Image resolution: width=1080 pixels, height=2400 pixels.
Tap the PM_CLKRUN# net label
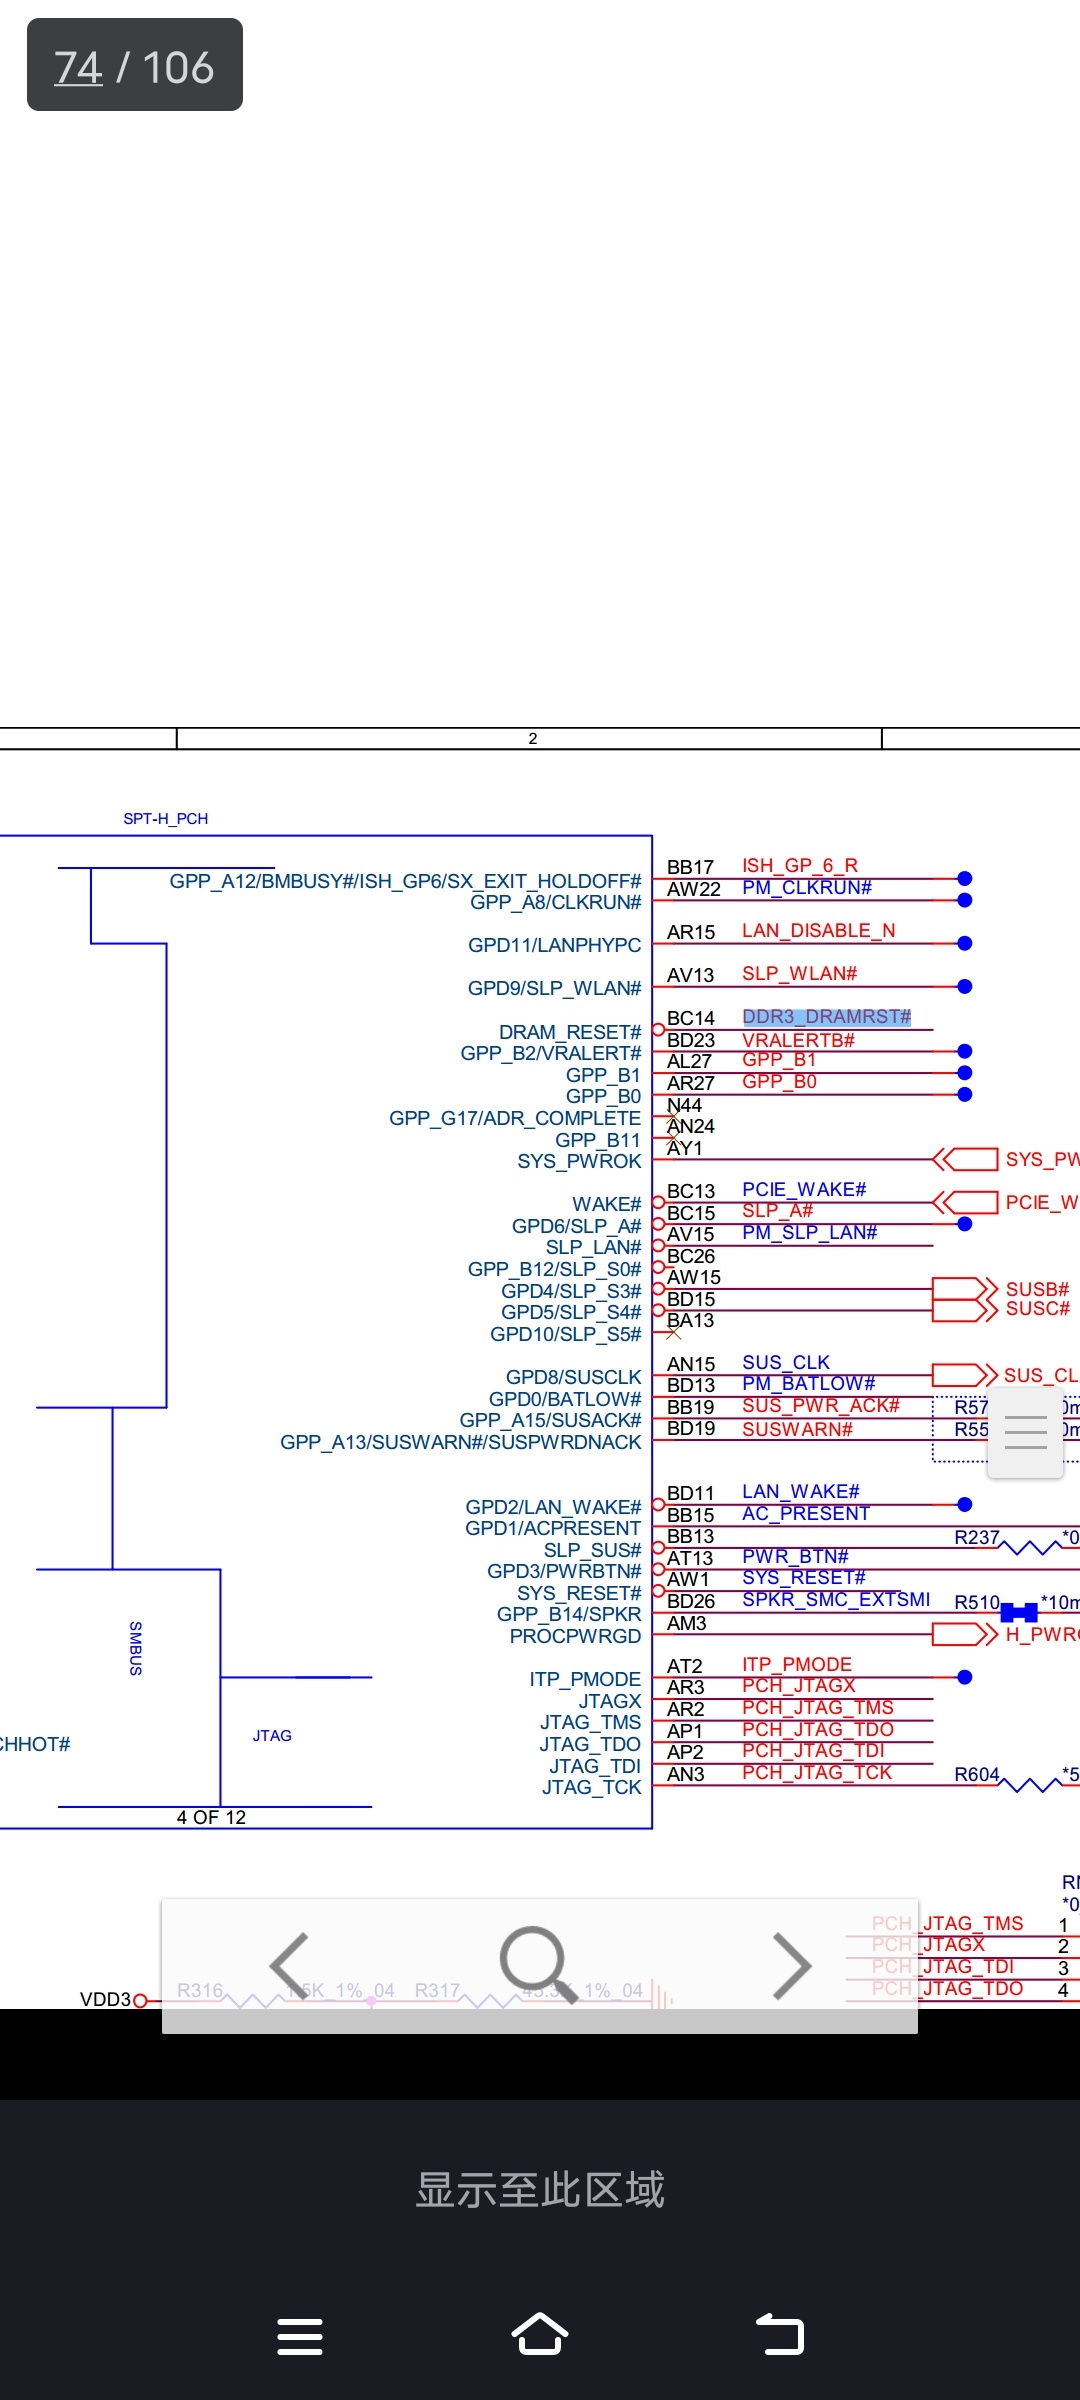[807, 887]
